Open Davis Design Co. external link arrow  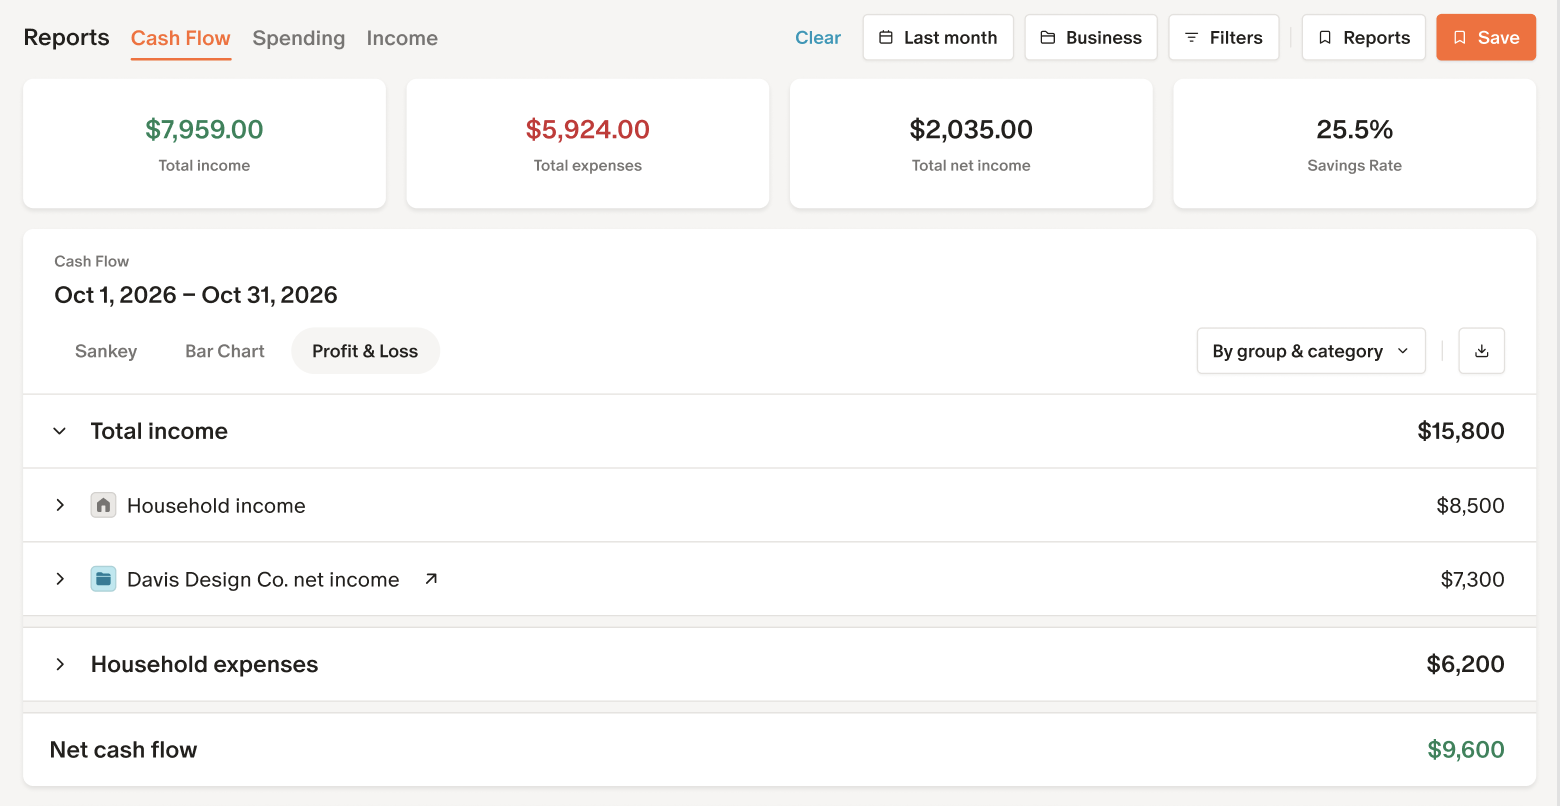click(431, 579)
